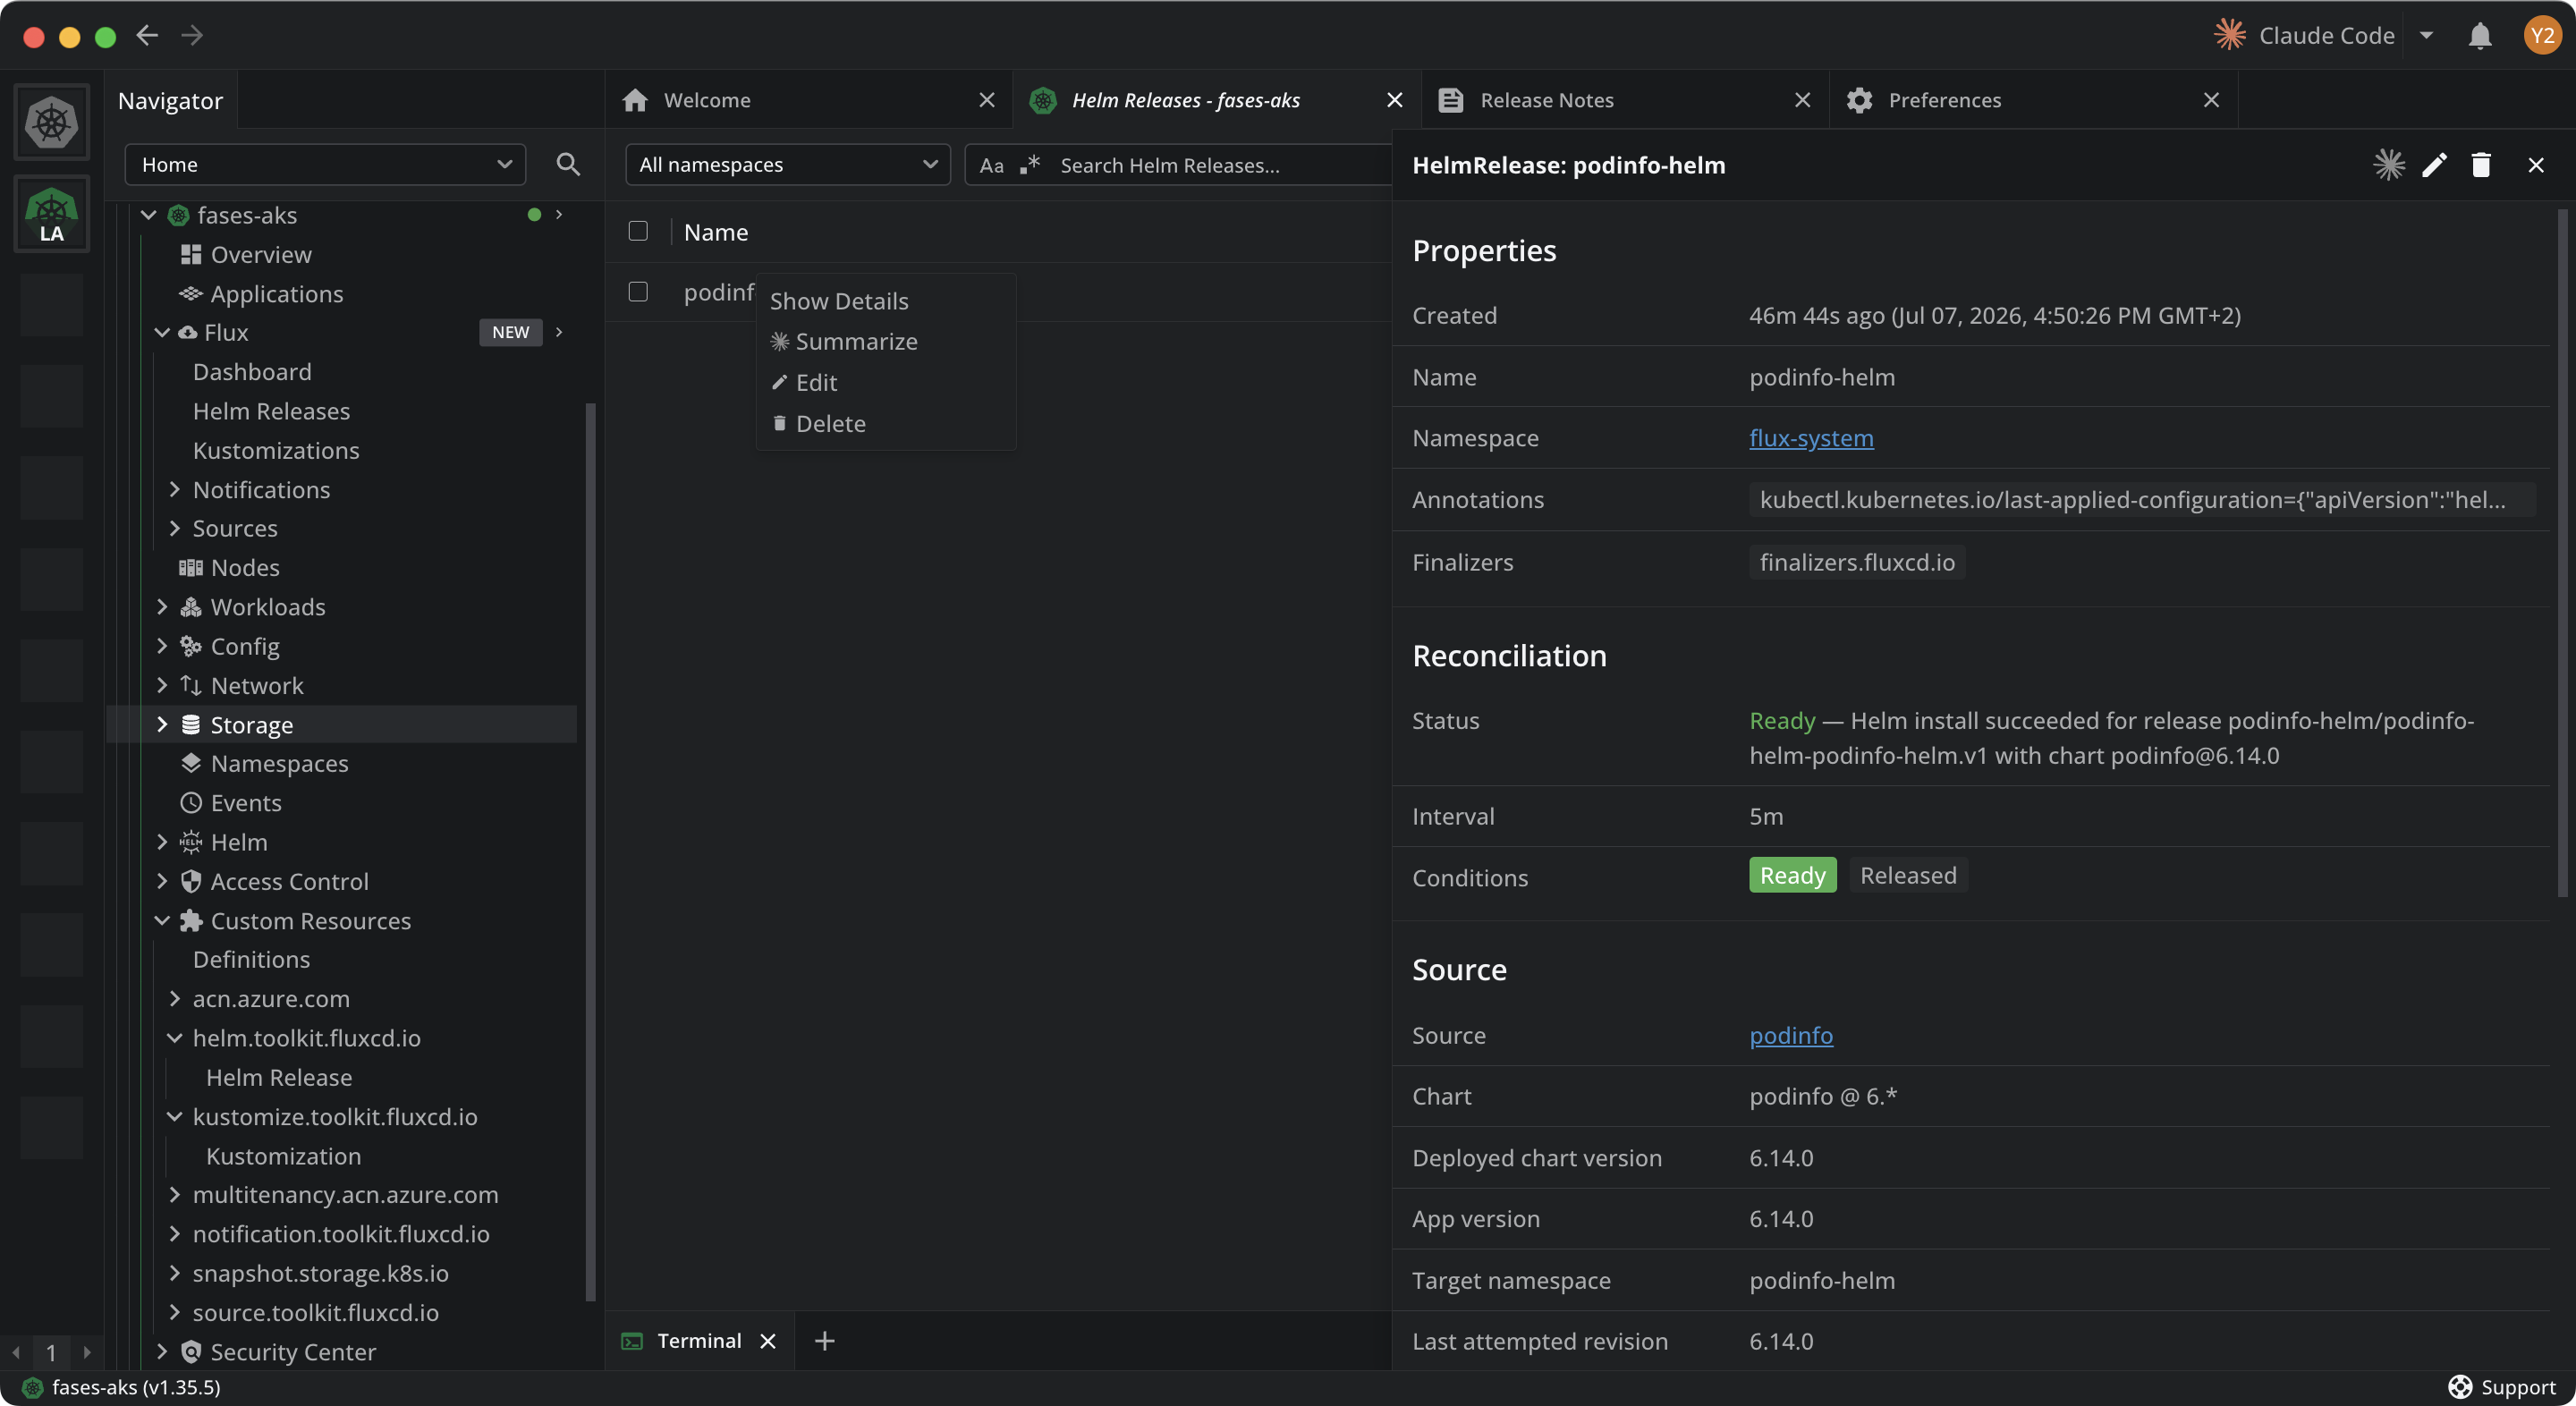The height and width of the screenshot is (1406, 2576).
Task: Close the Release Notes tab
Action: click(1802, 100)
